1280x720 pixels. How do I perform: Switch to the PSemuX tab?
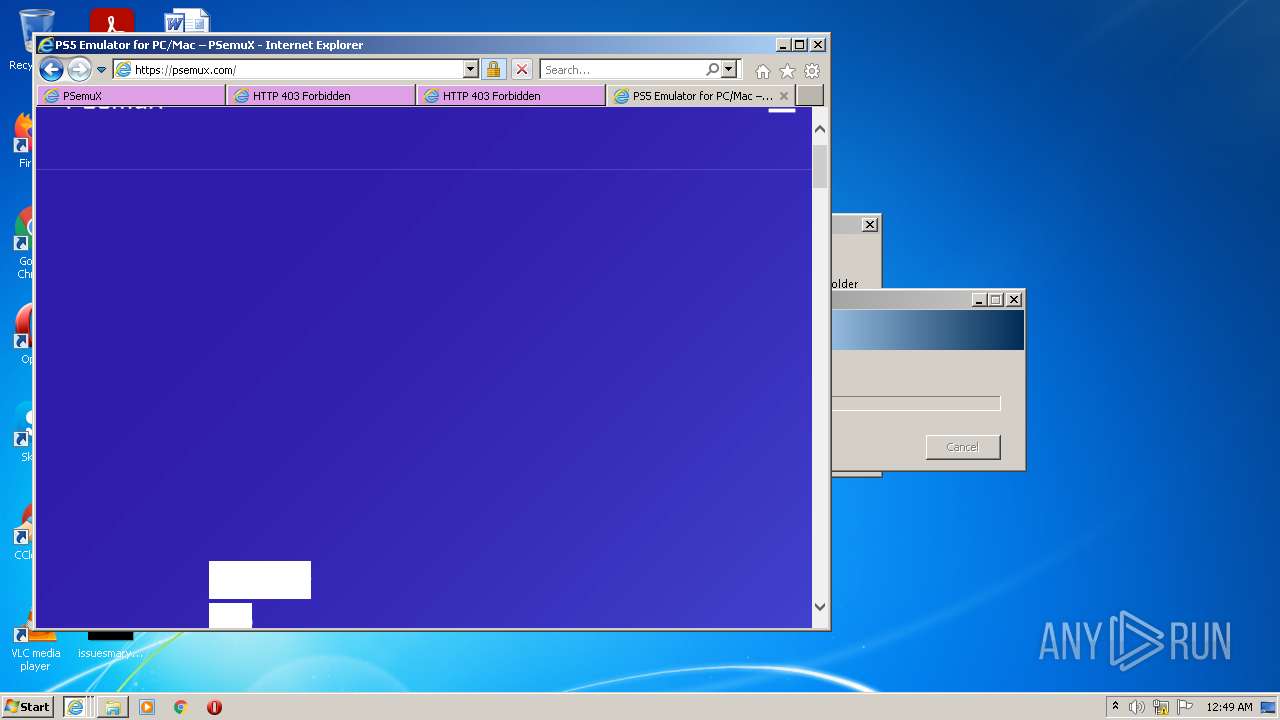tap(131, 96)
